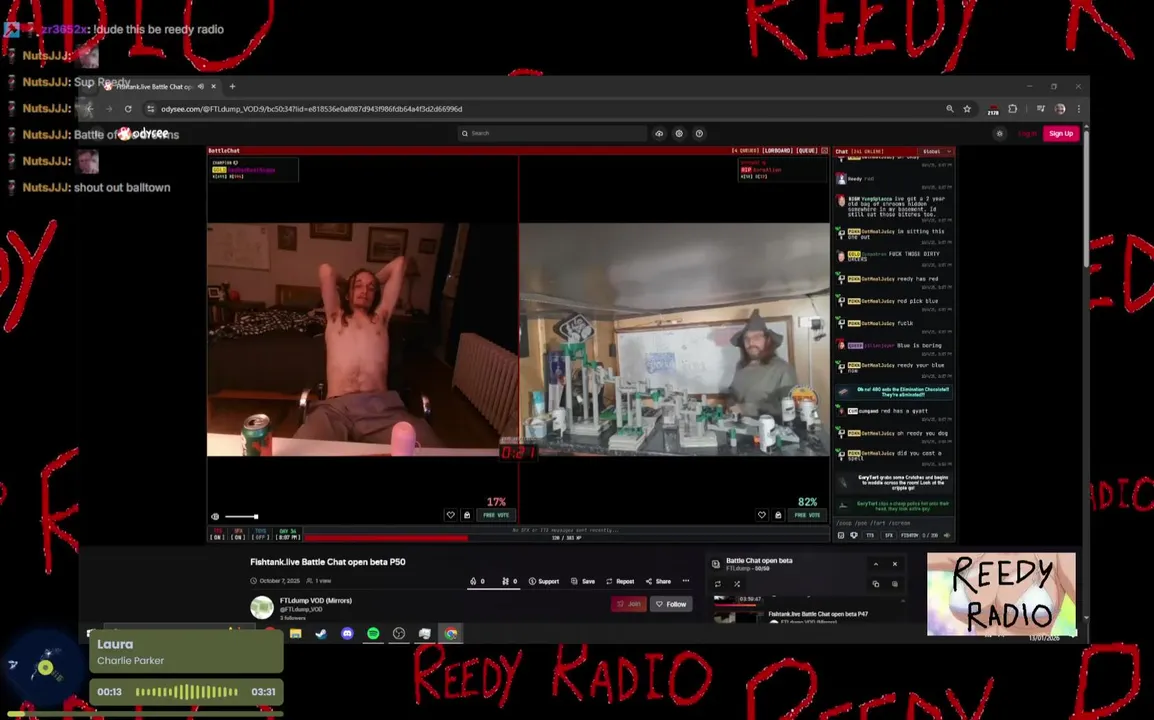Mute the browser tab audio icon
Image resolution: width=1154 pixels, height=720 pixels.
(201, 86)
